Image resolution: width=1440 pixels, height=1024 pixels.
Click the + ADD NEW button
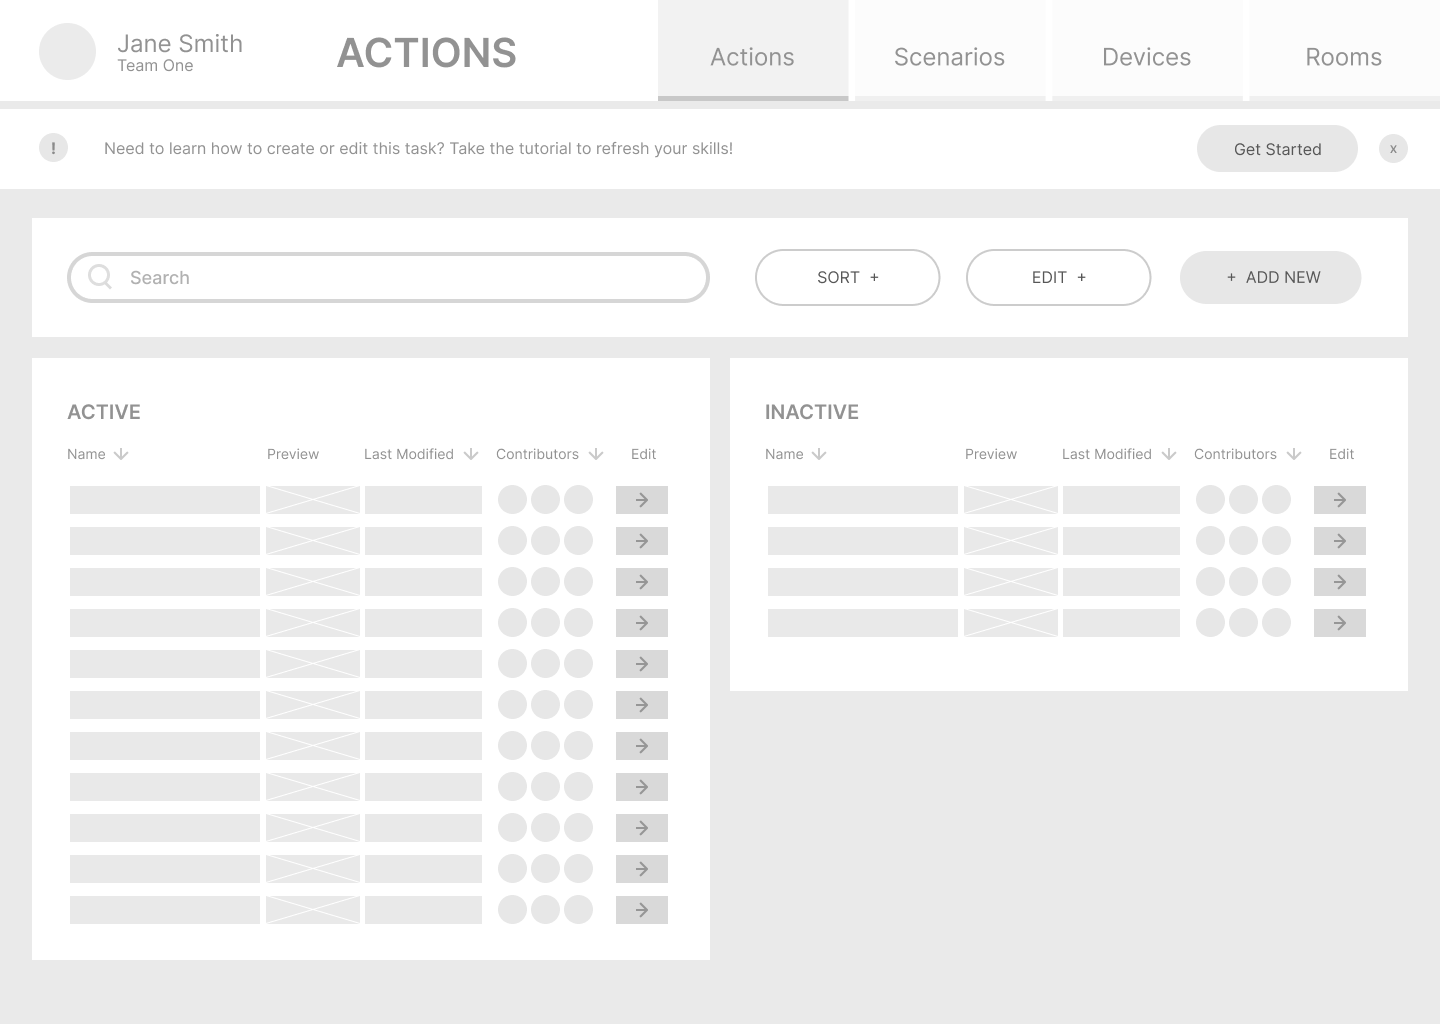1270,277
